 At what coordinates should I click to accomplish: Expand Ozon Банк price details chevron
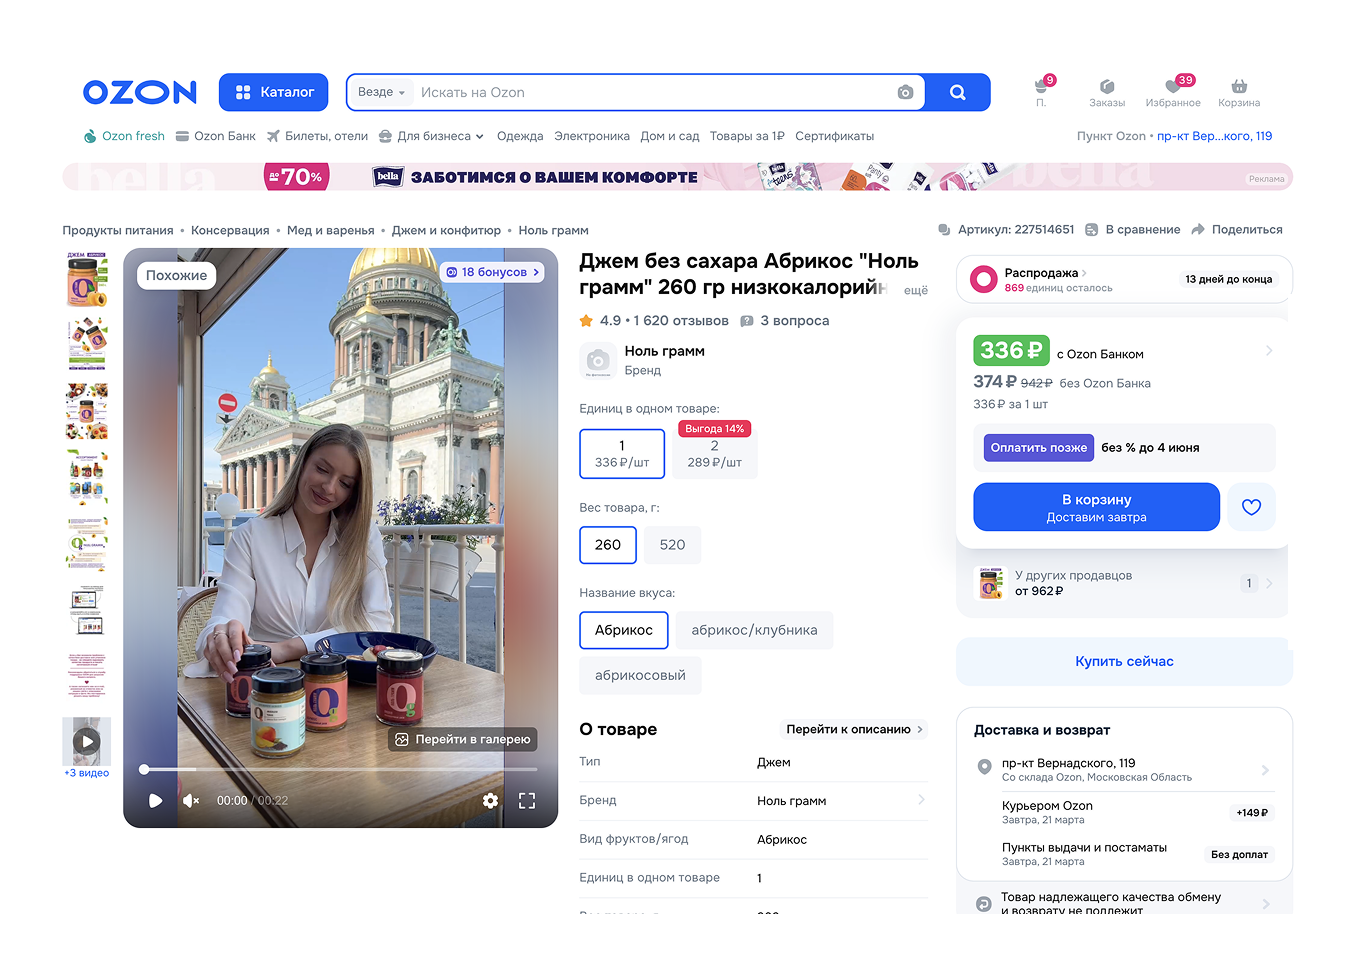1269,351
